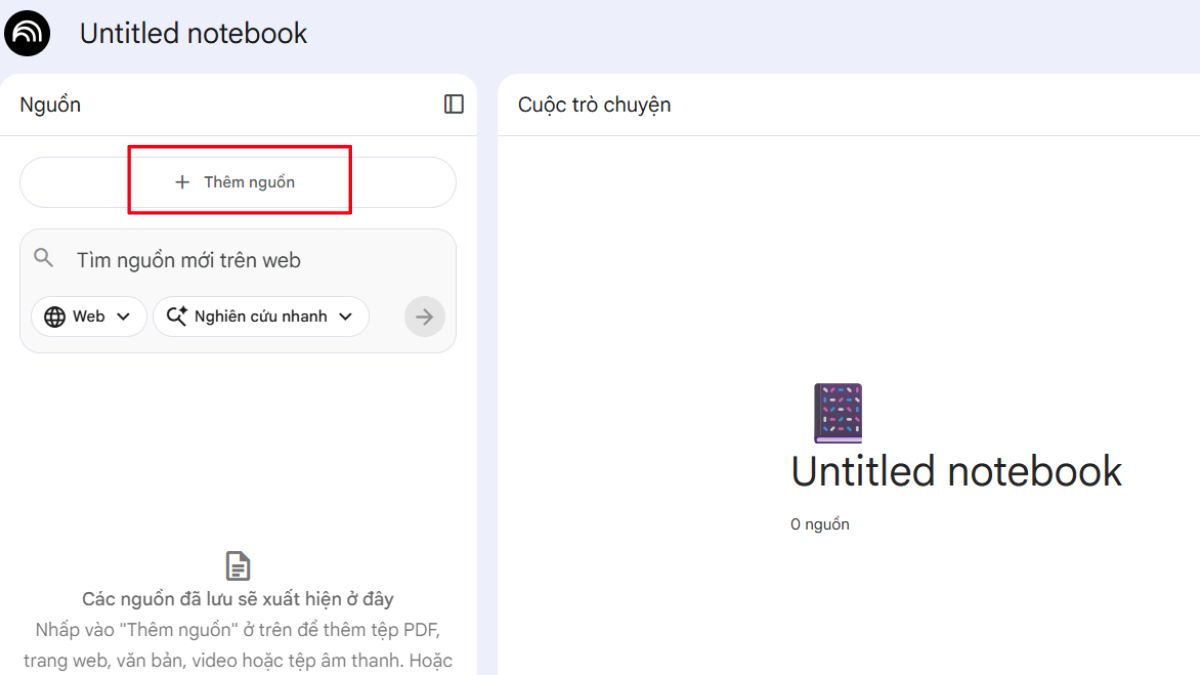Click the globe icon on the Web selector

55,316
